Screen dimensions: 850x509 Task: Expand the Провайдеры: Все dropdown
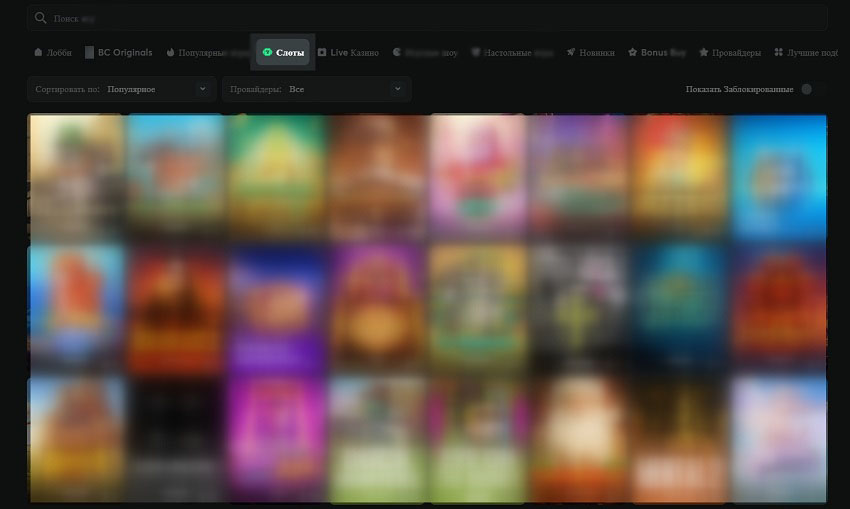click(x=315, y=89)
